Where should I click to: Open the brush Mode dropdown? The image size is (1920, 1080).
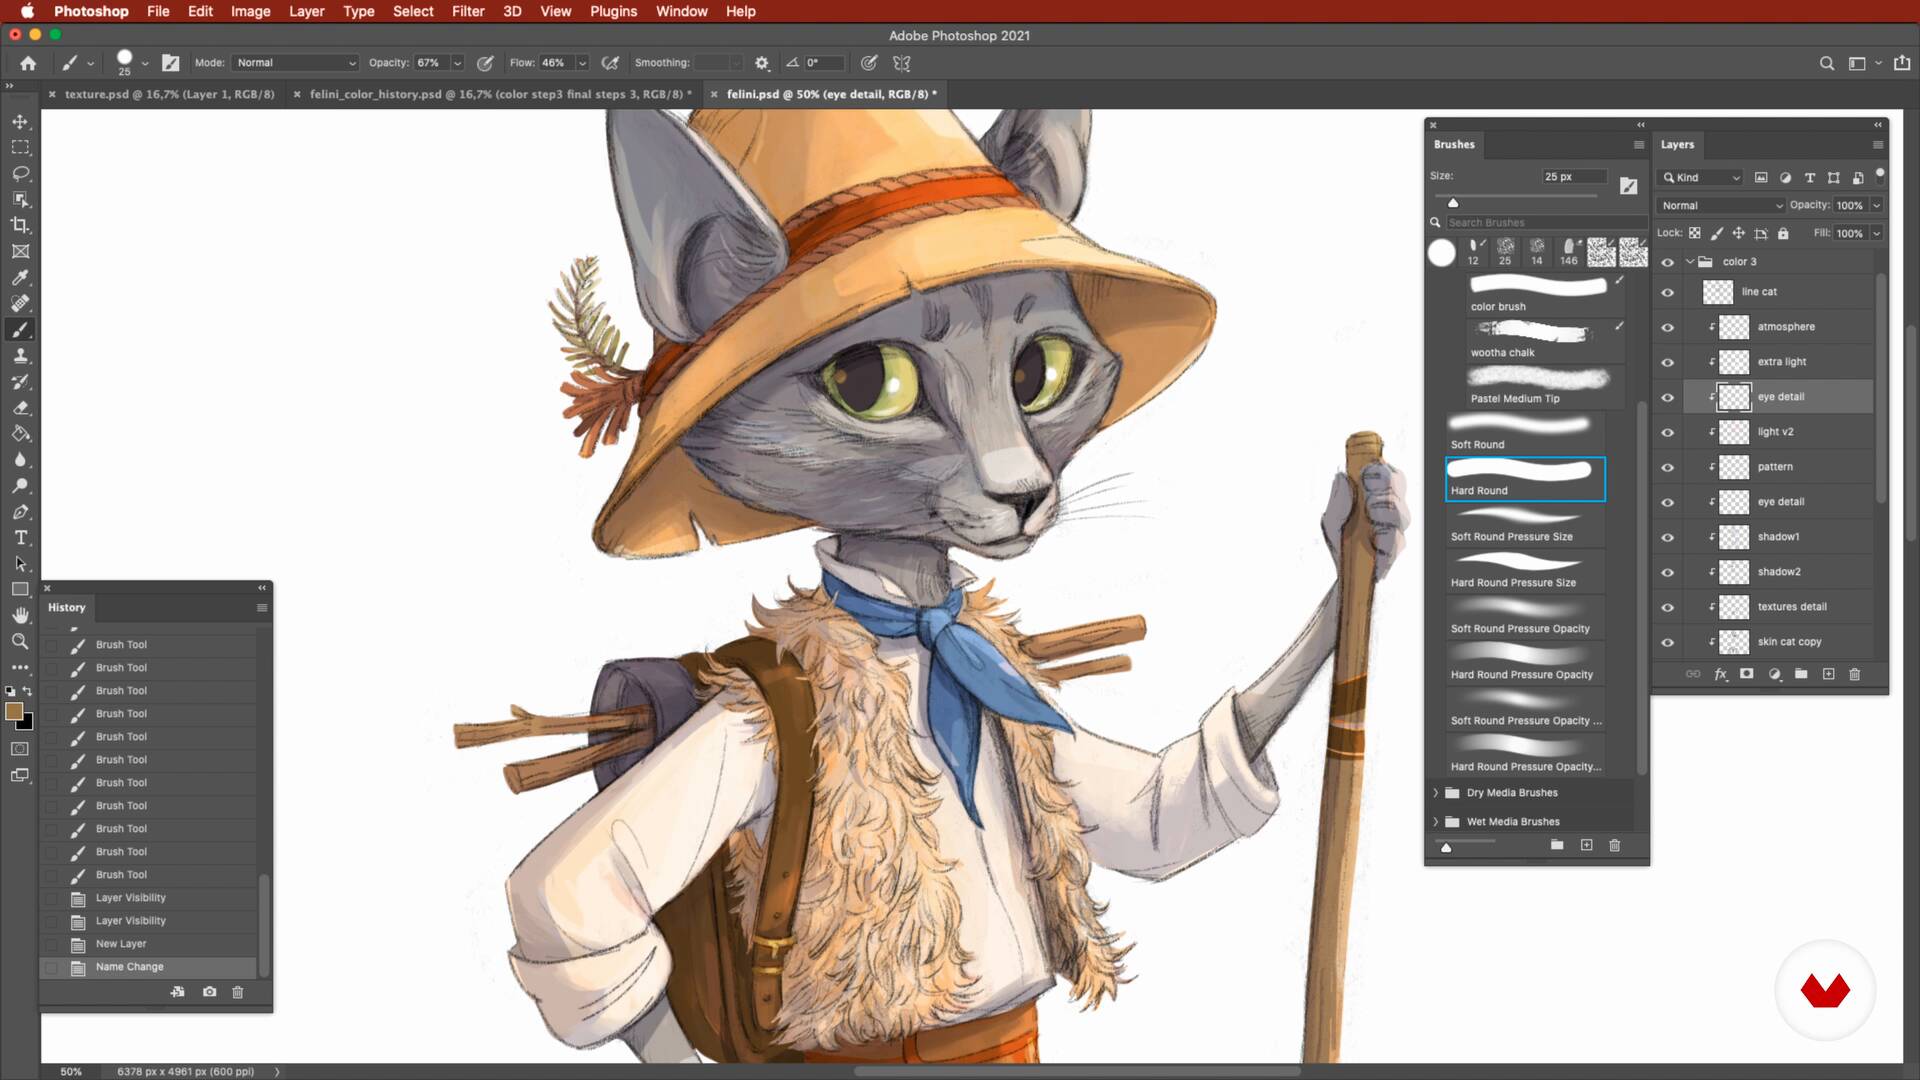point(295,63)
